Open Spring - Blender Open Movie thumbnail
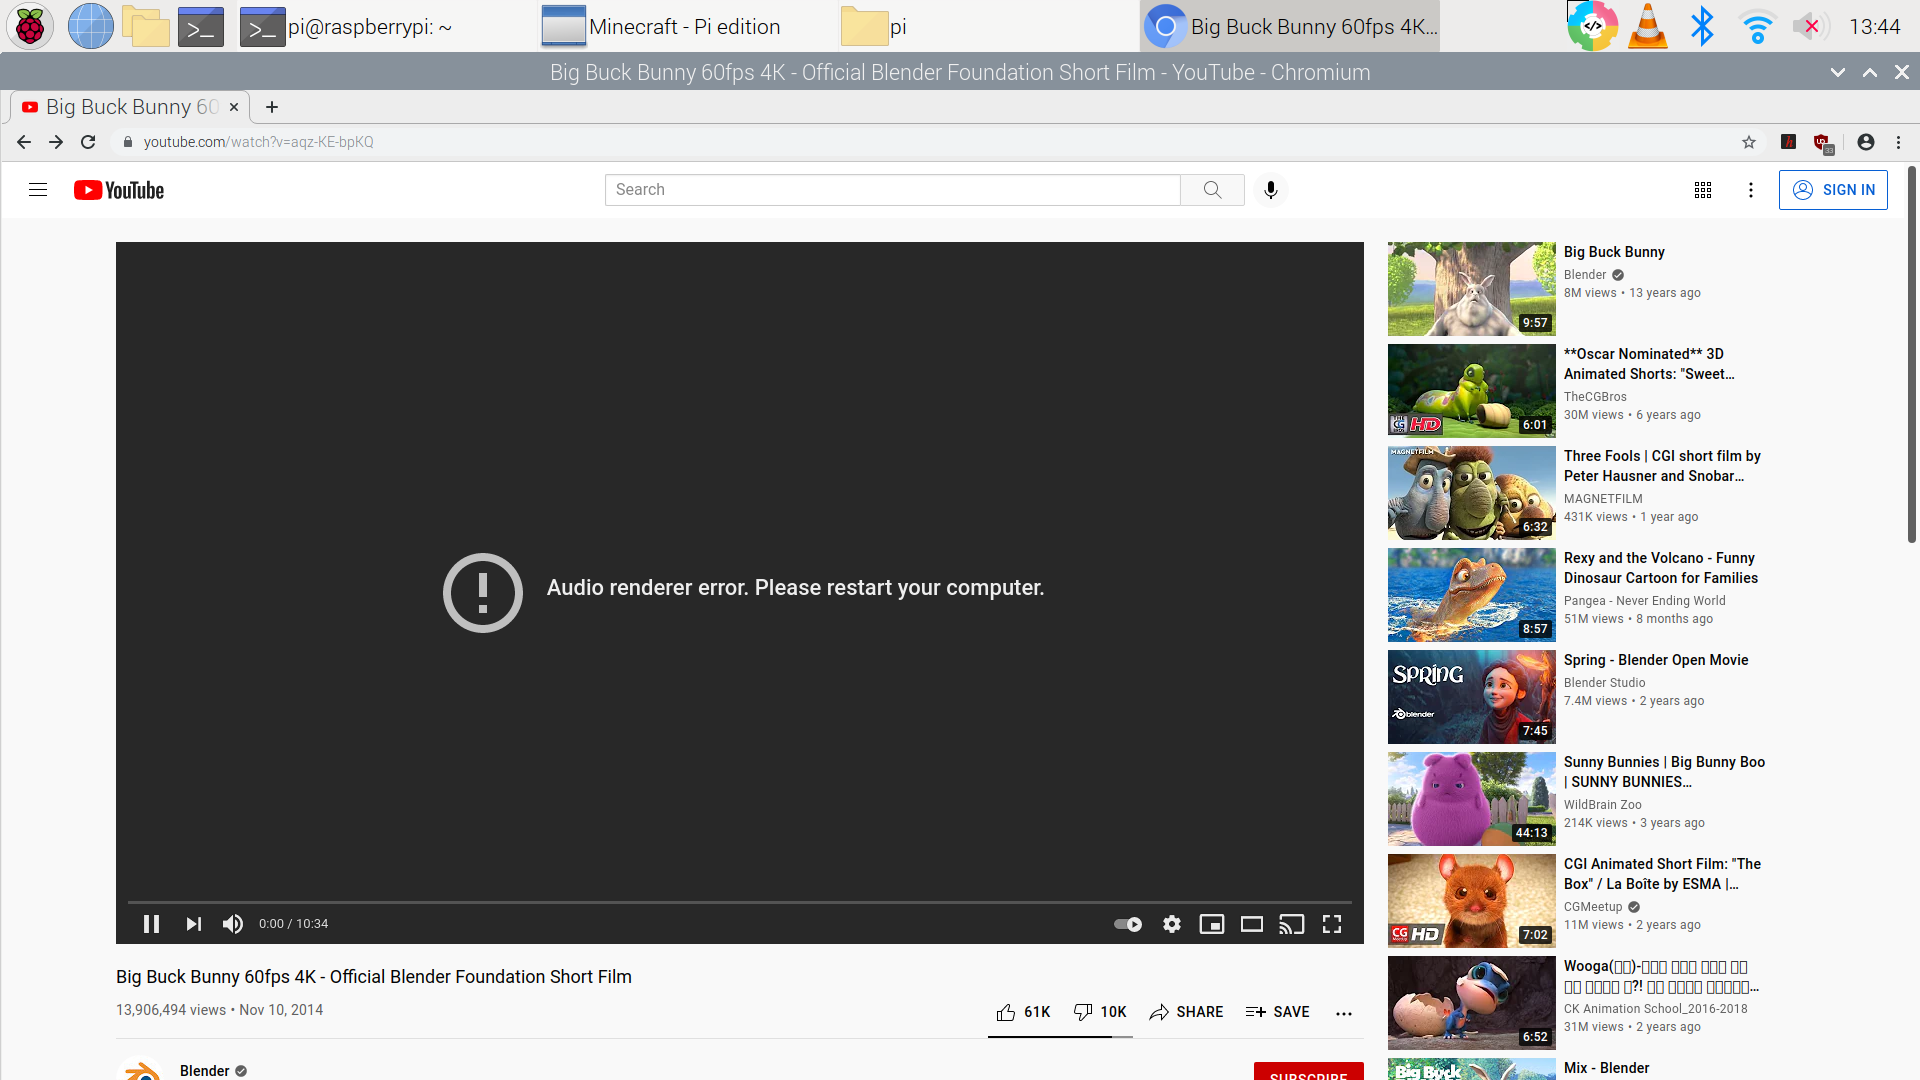 pos(1471,697)
